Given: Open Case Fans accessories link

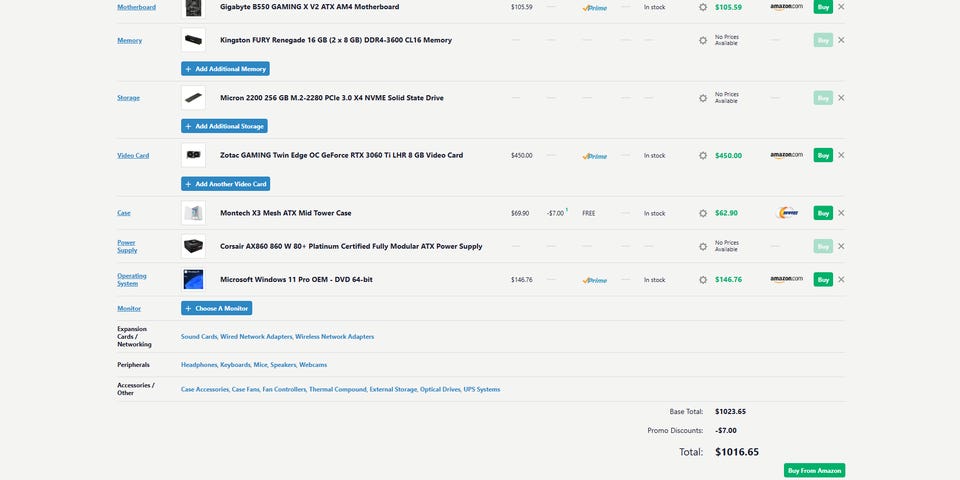Looking at the screenshot, I should tap(246, 389).
